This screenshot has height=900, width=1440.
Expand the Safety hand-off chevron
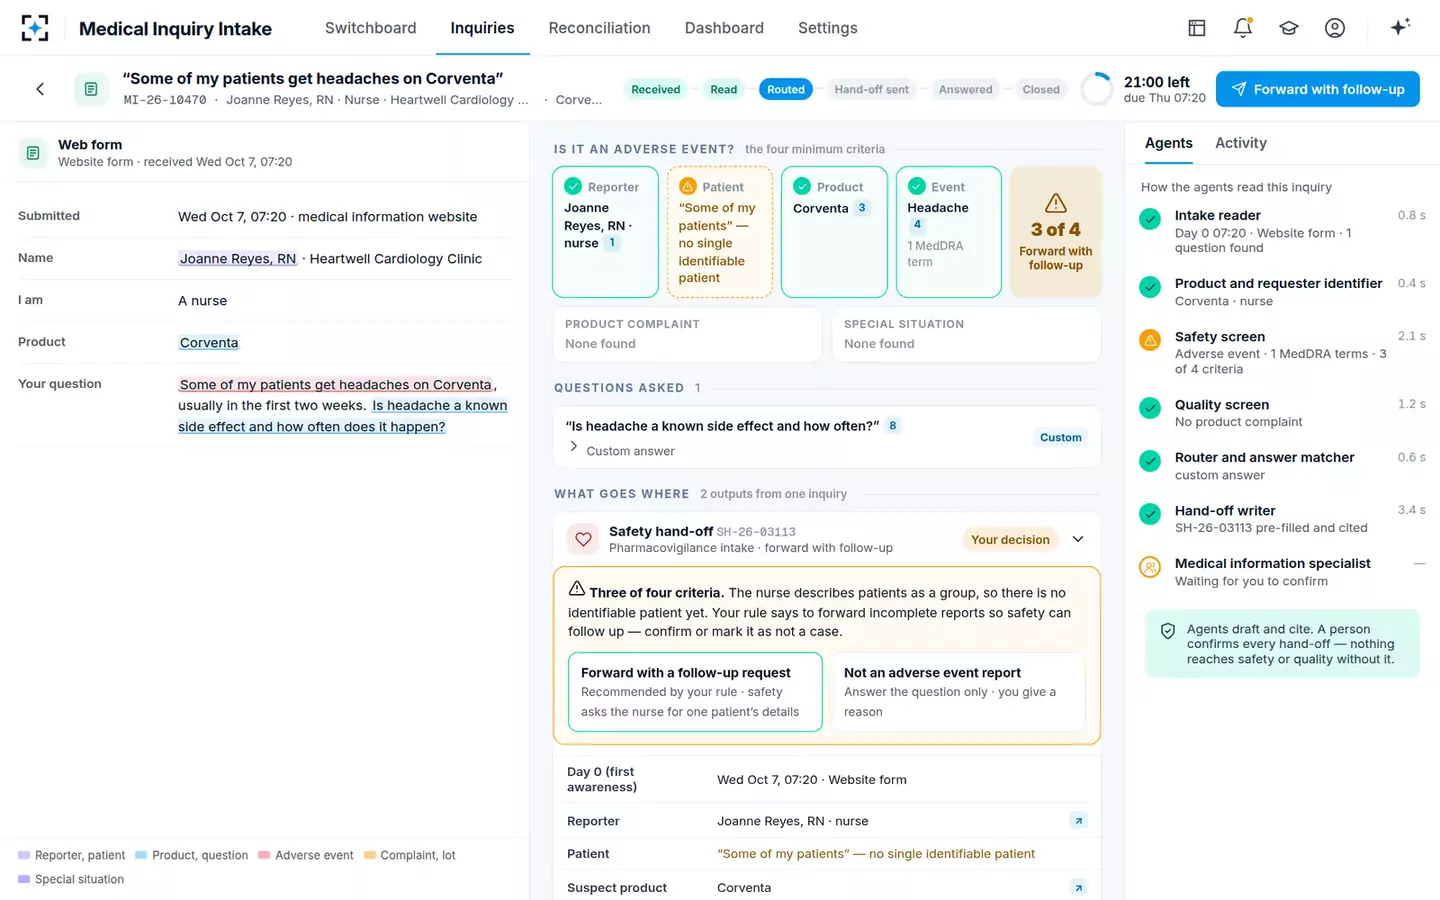click(x=1078, y=539)
